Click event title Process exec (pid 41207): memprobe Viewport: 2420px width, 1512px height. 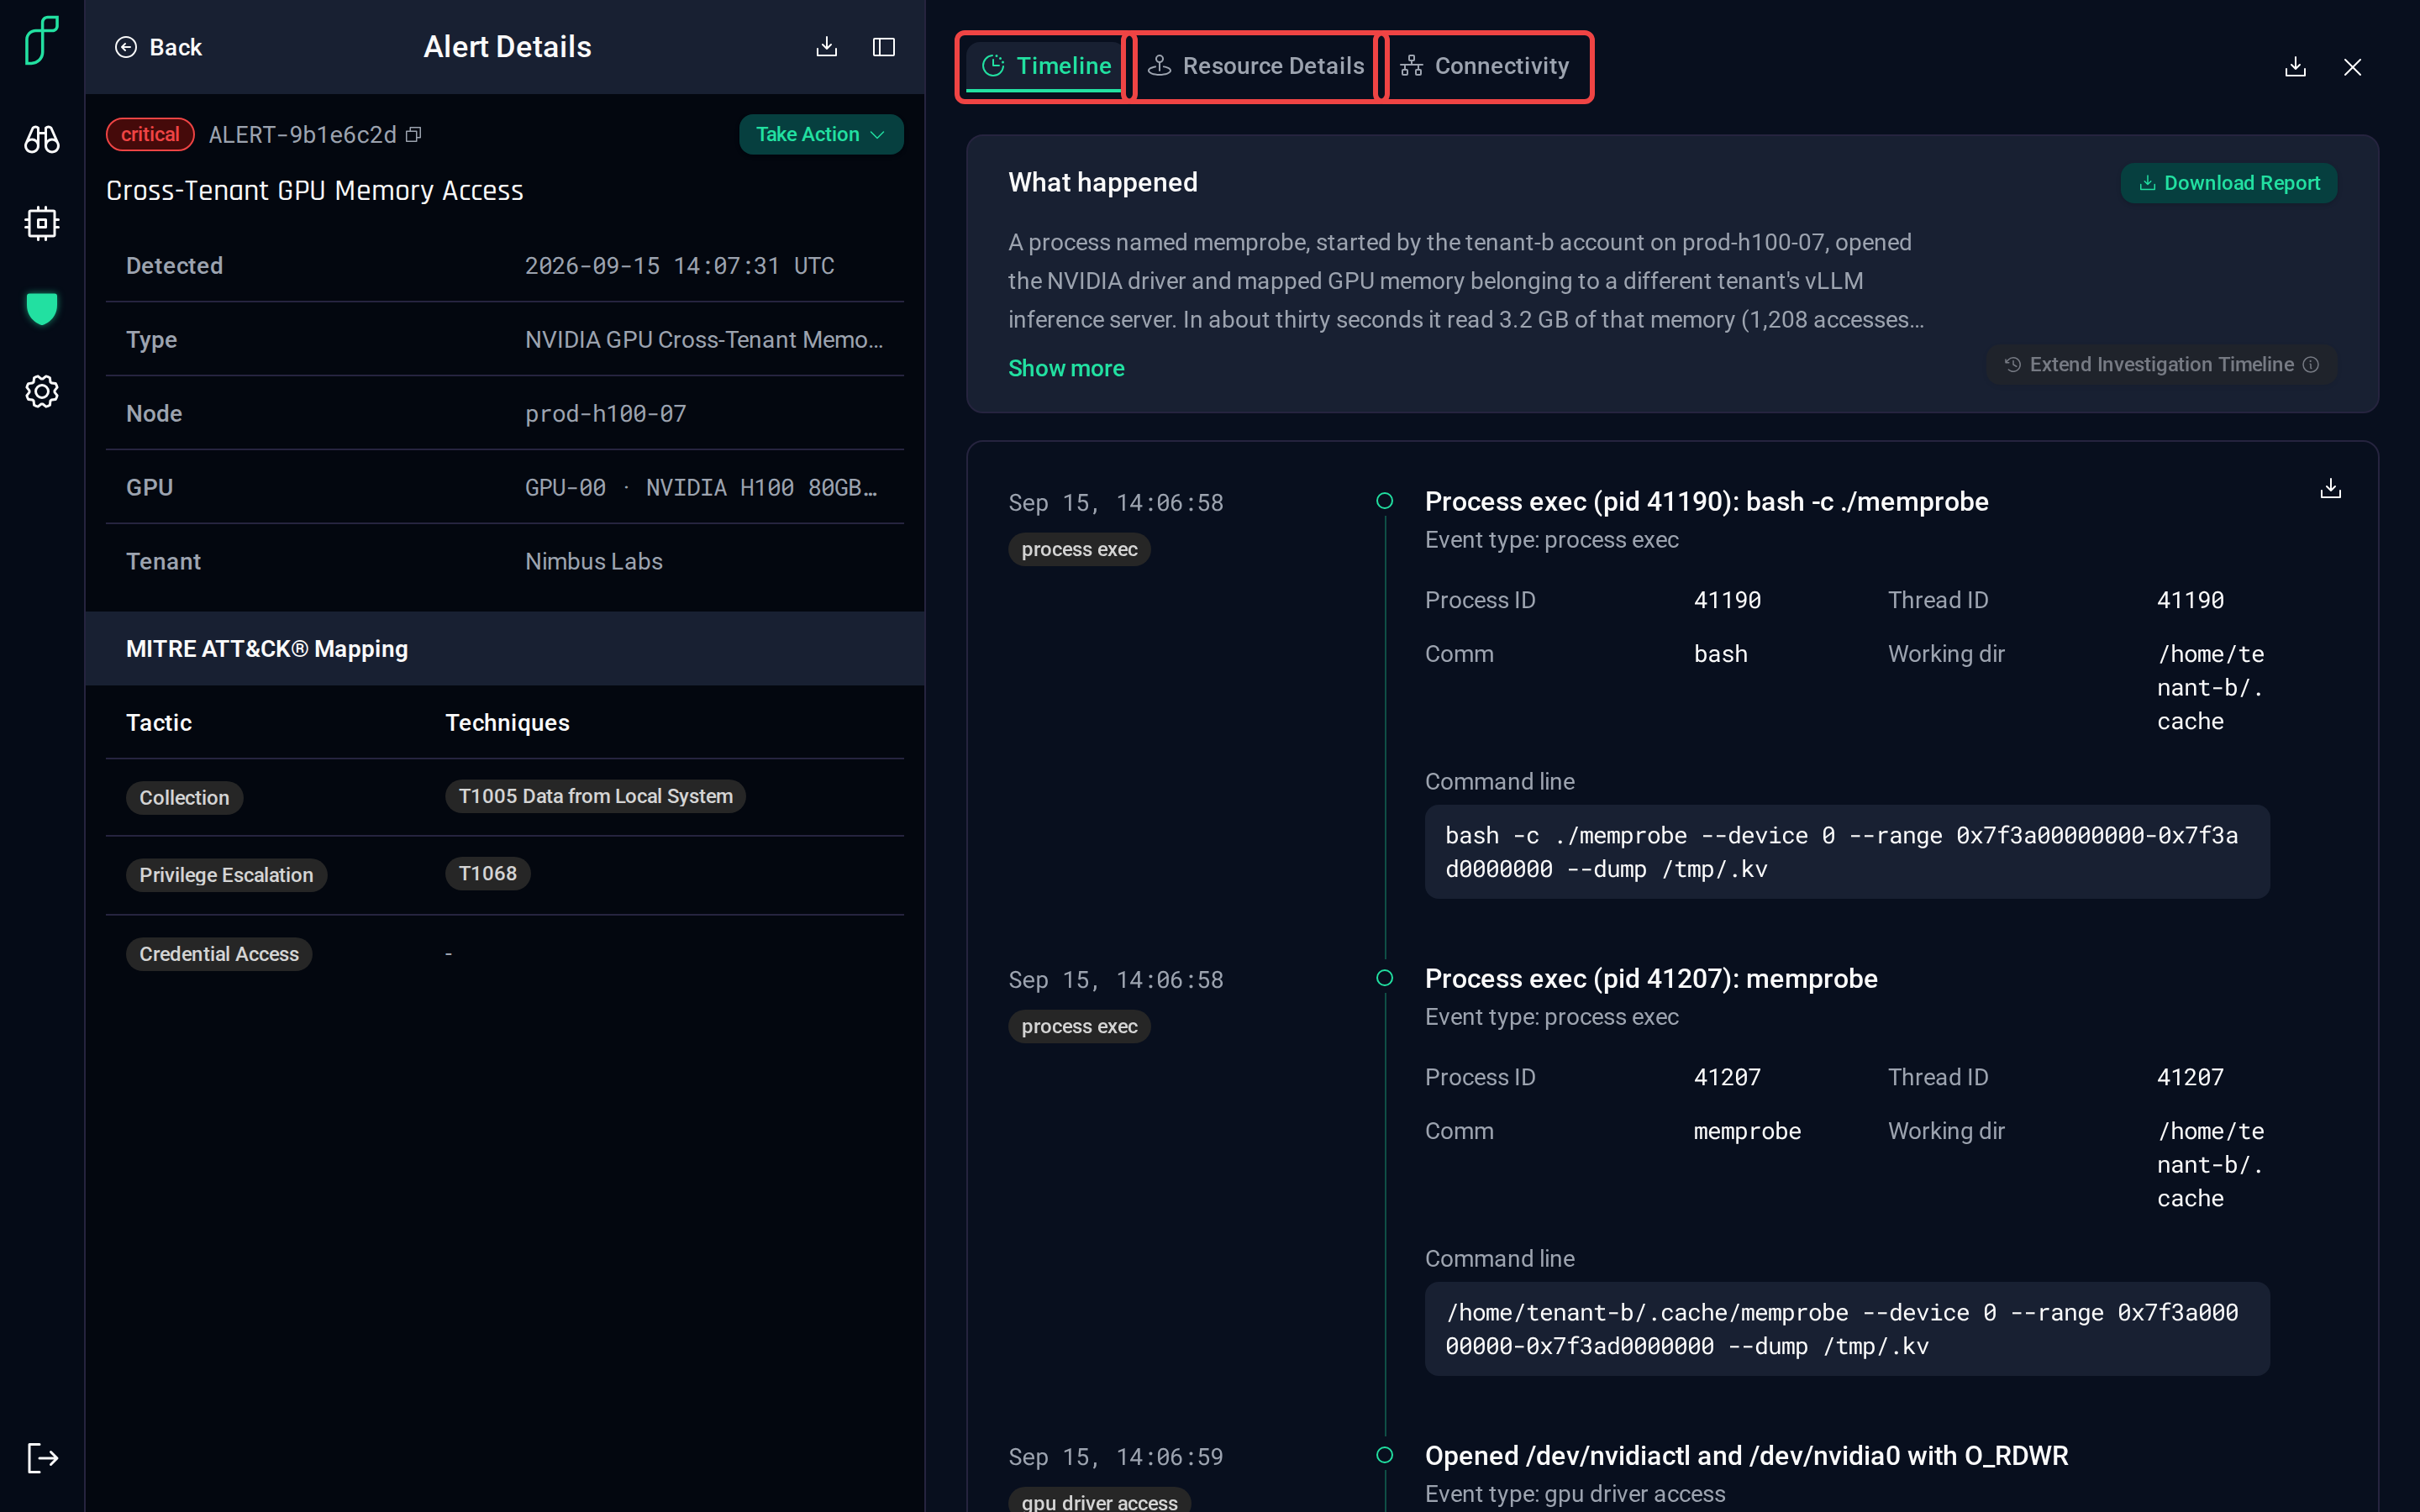tap(1651, 978)
